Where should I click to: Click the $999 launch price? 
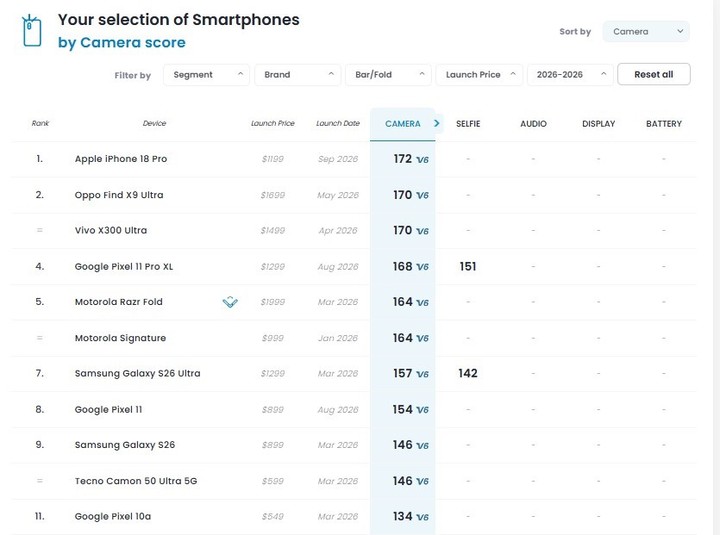[273, 338]
